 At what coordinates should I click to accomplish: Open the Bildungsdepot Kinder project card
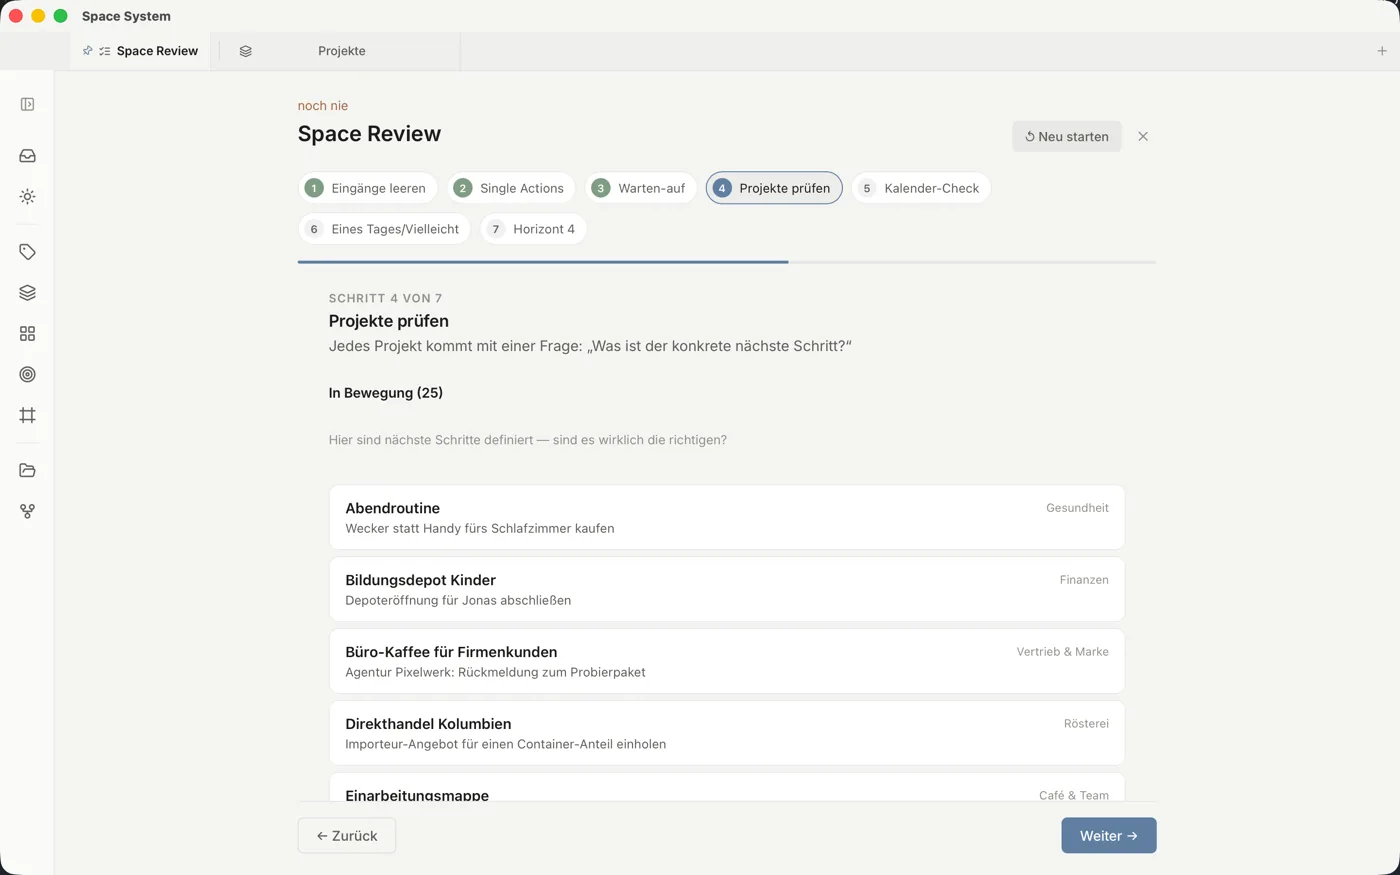tap(727, 589)
